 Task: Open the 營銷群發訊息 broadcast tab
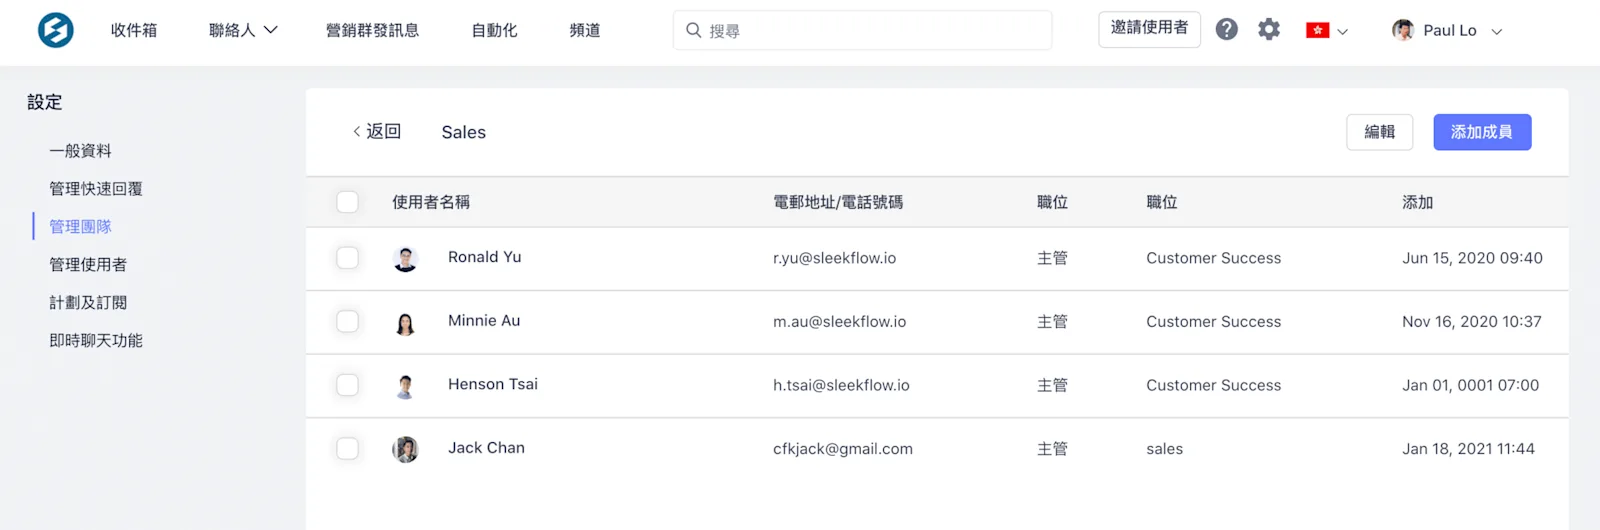tap(372, 30)
